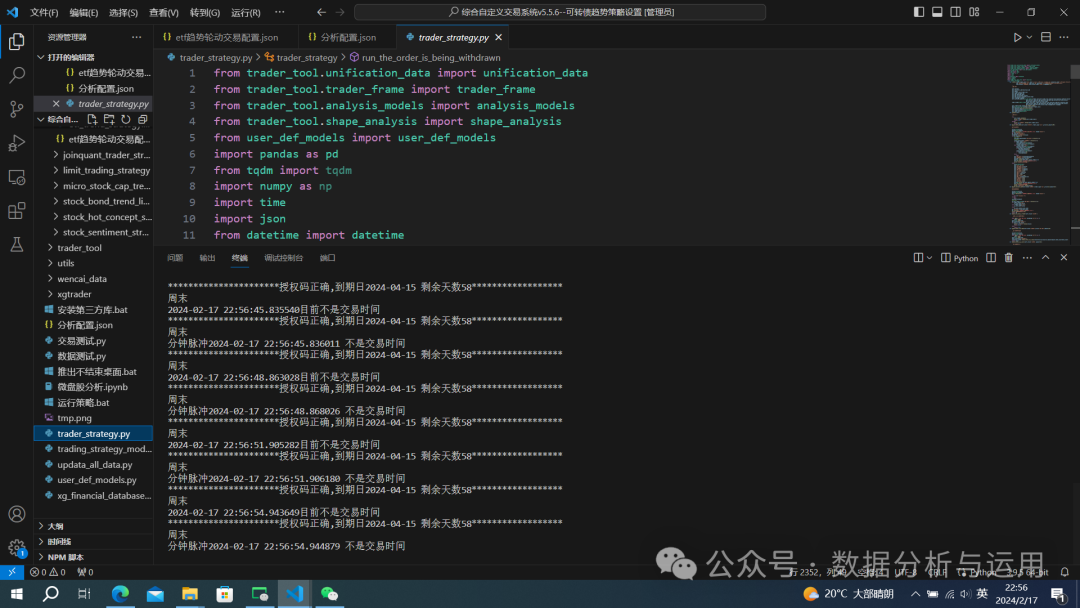Screen dimensions: 1080x608
Task: Open the Run and Debug view
Action: [17, 143]
